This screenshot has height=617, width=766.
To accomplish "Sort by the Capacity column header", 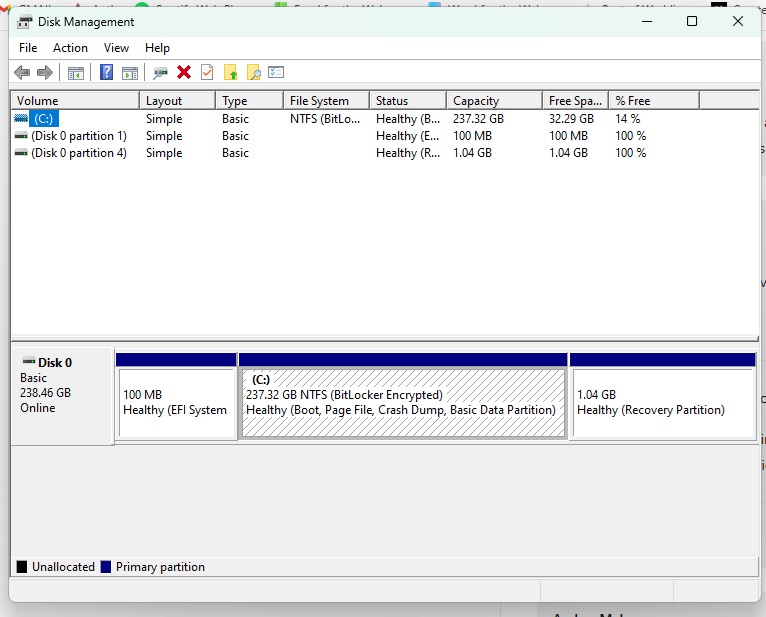I will pyautogui.click(x=494, y=101).
